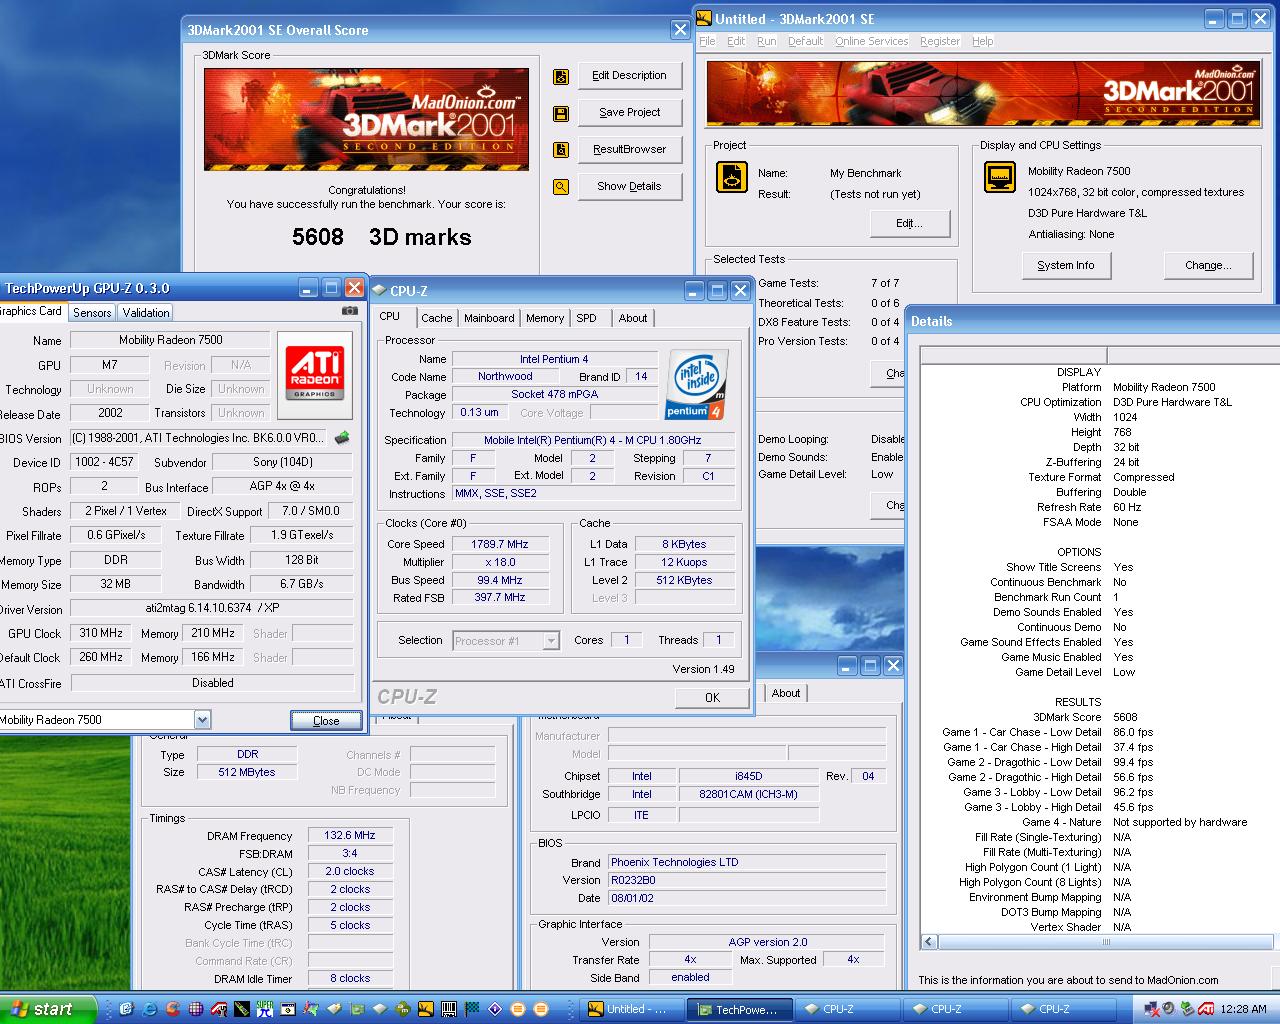The height and width of the screenshot is (1024, 1280).
Task: Launch Super PI from quick launch
Action: pyautogui.click(x=264, y=1009)
